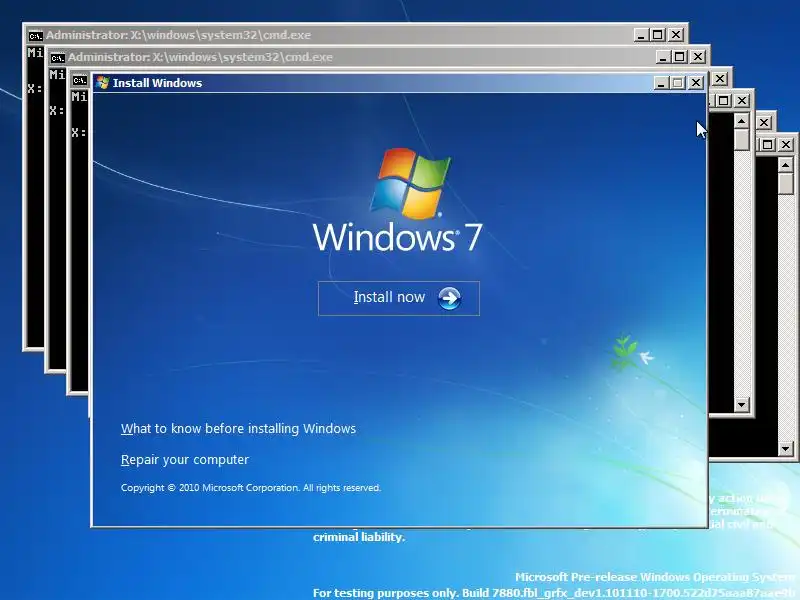Minimize the second cascaded cmd.exe window

(x=663, y=57)
